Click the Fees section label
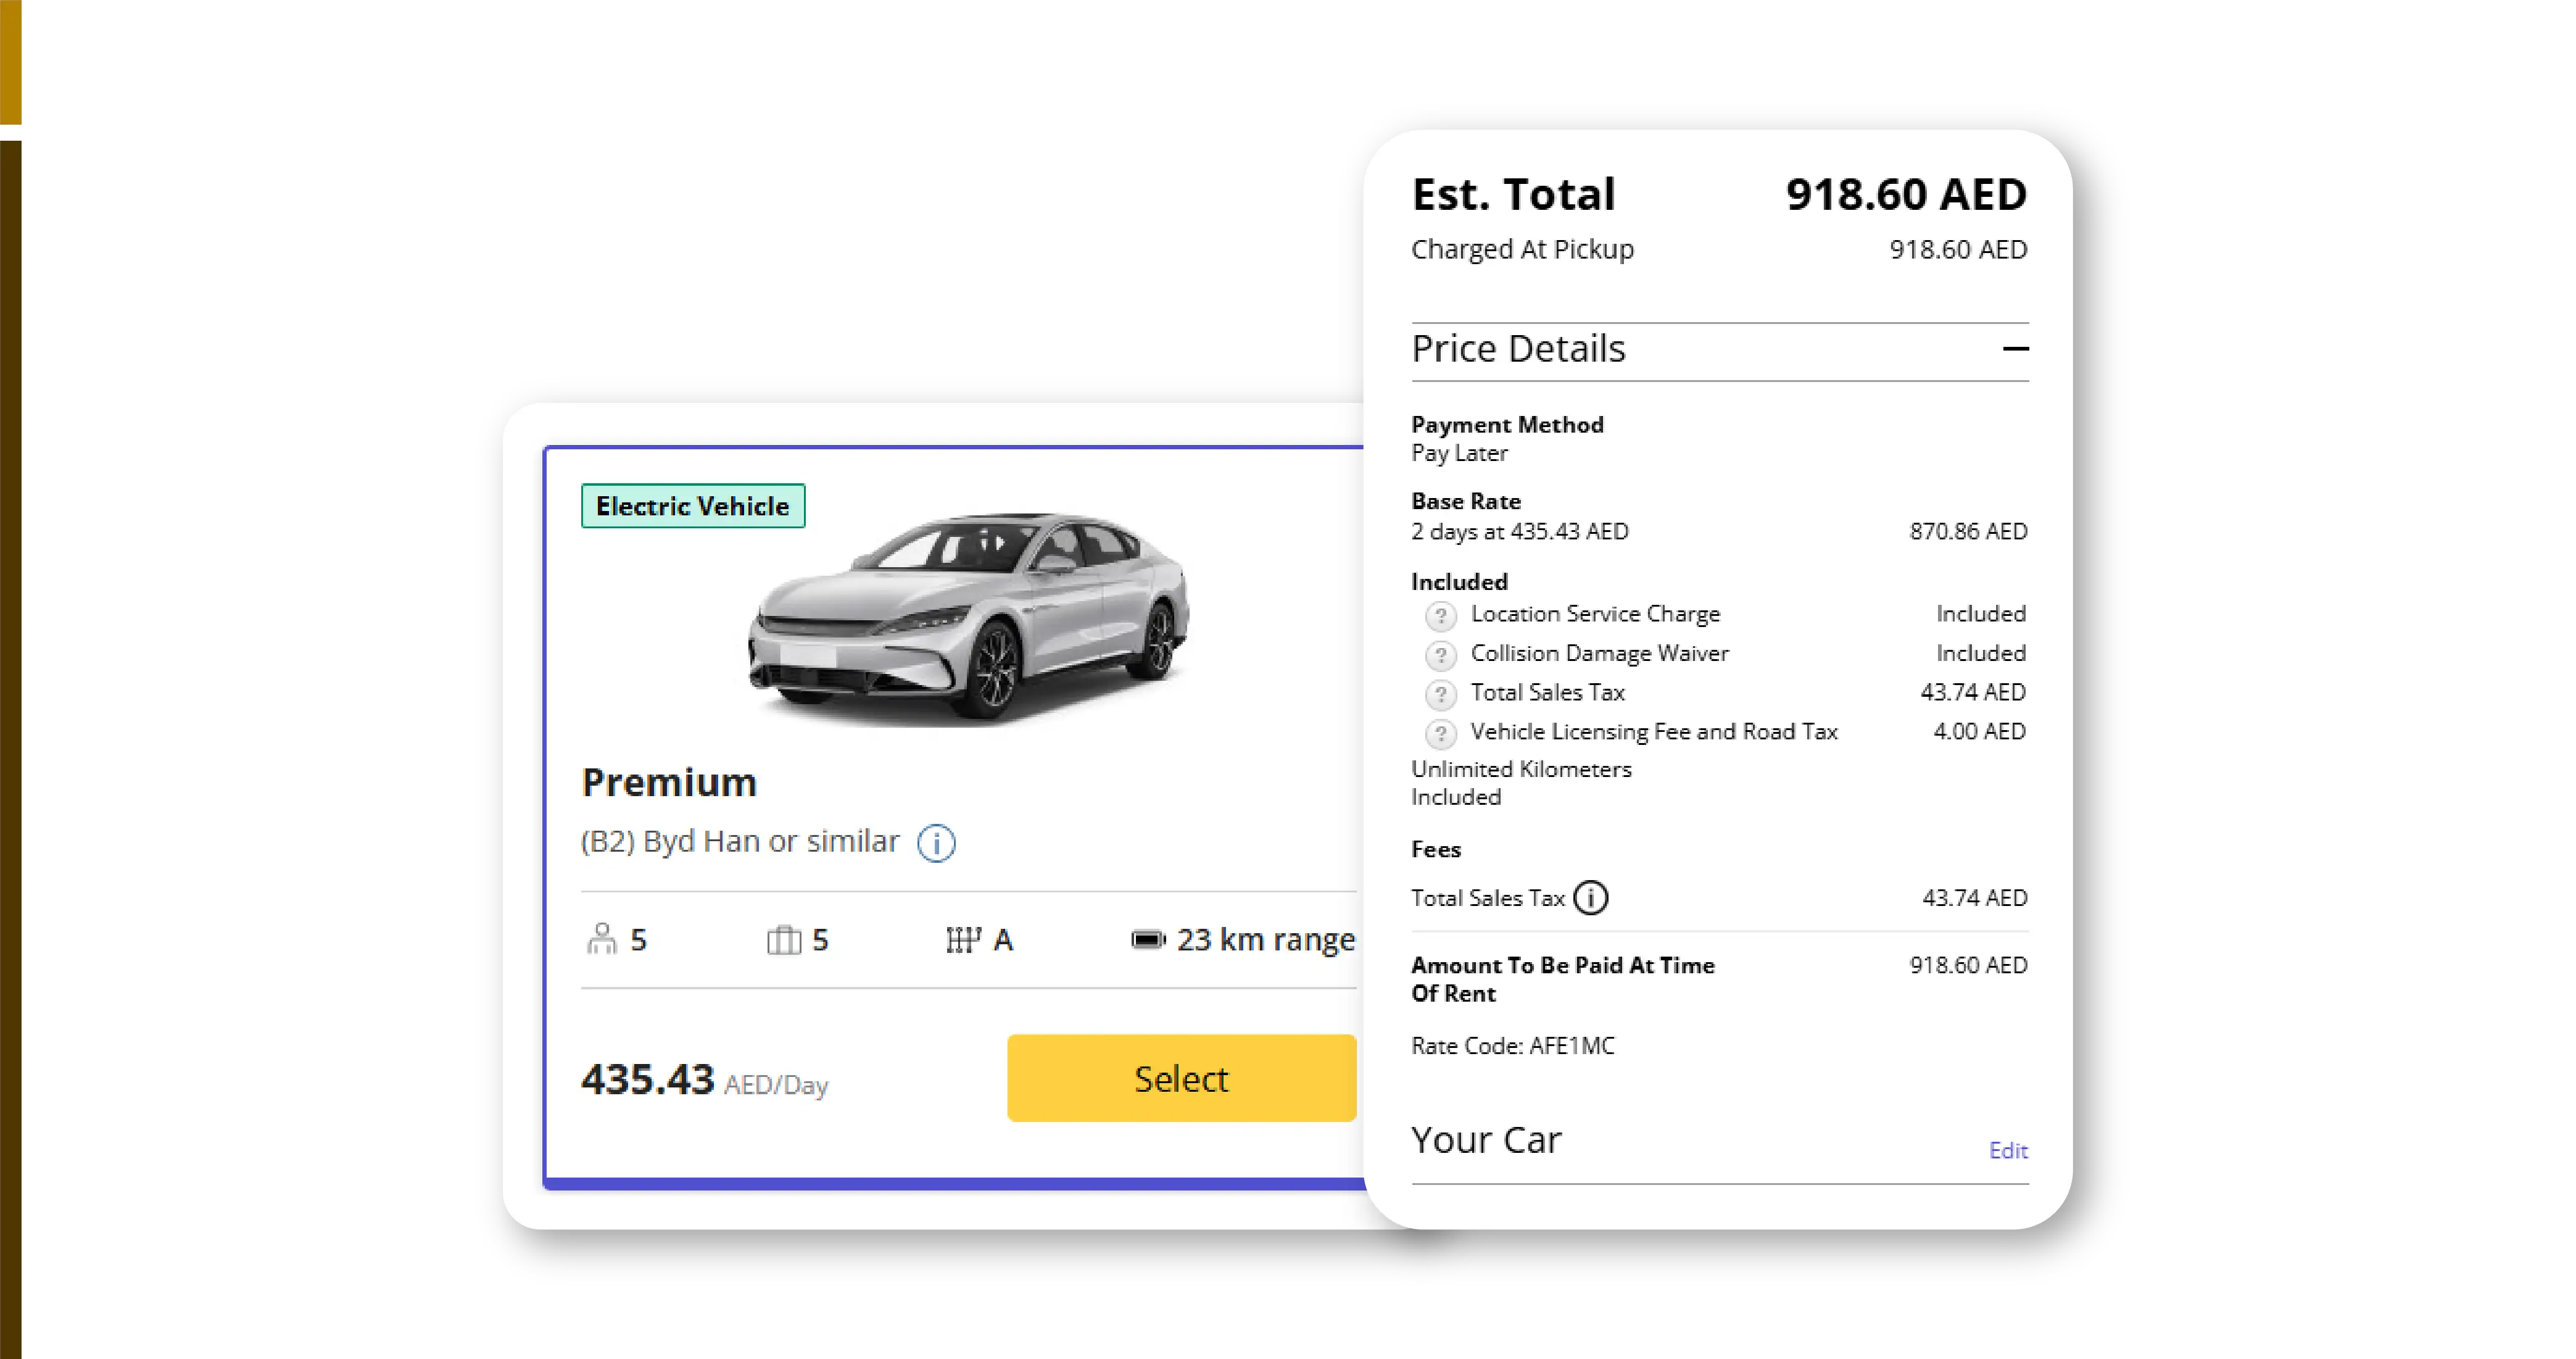 click(1435, 849)
